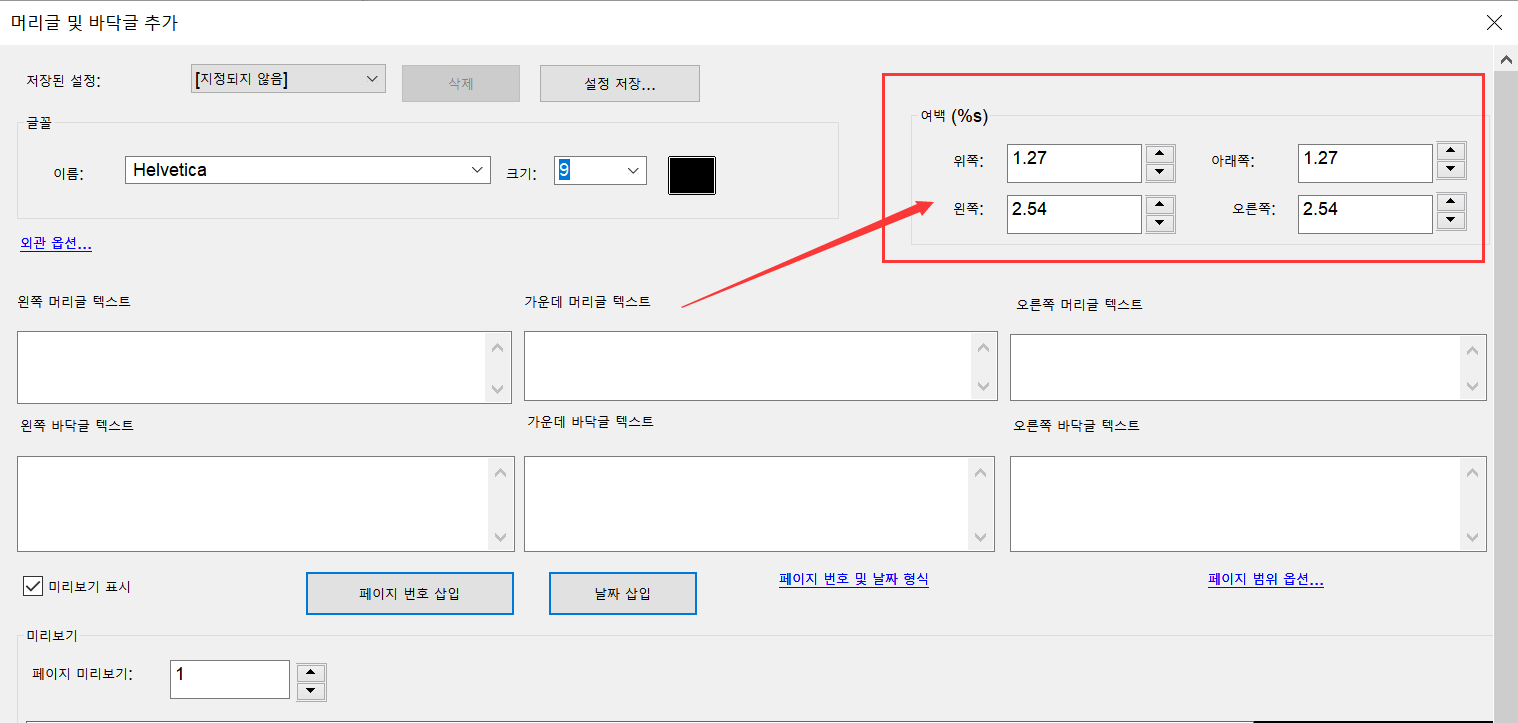Open the font size 9 dropdown
Image resolution: width=1518 pixels, height=723 pixels.
[x=634, y=171]
